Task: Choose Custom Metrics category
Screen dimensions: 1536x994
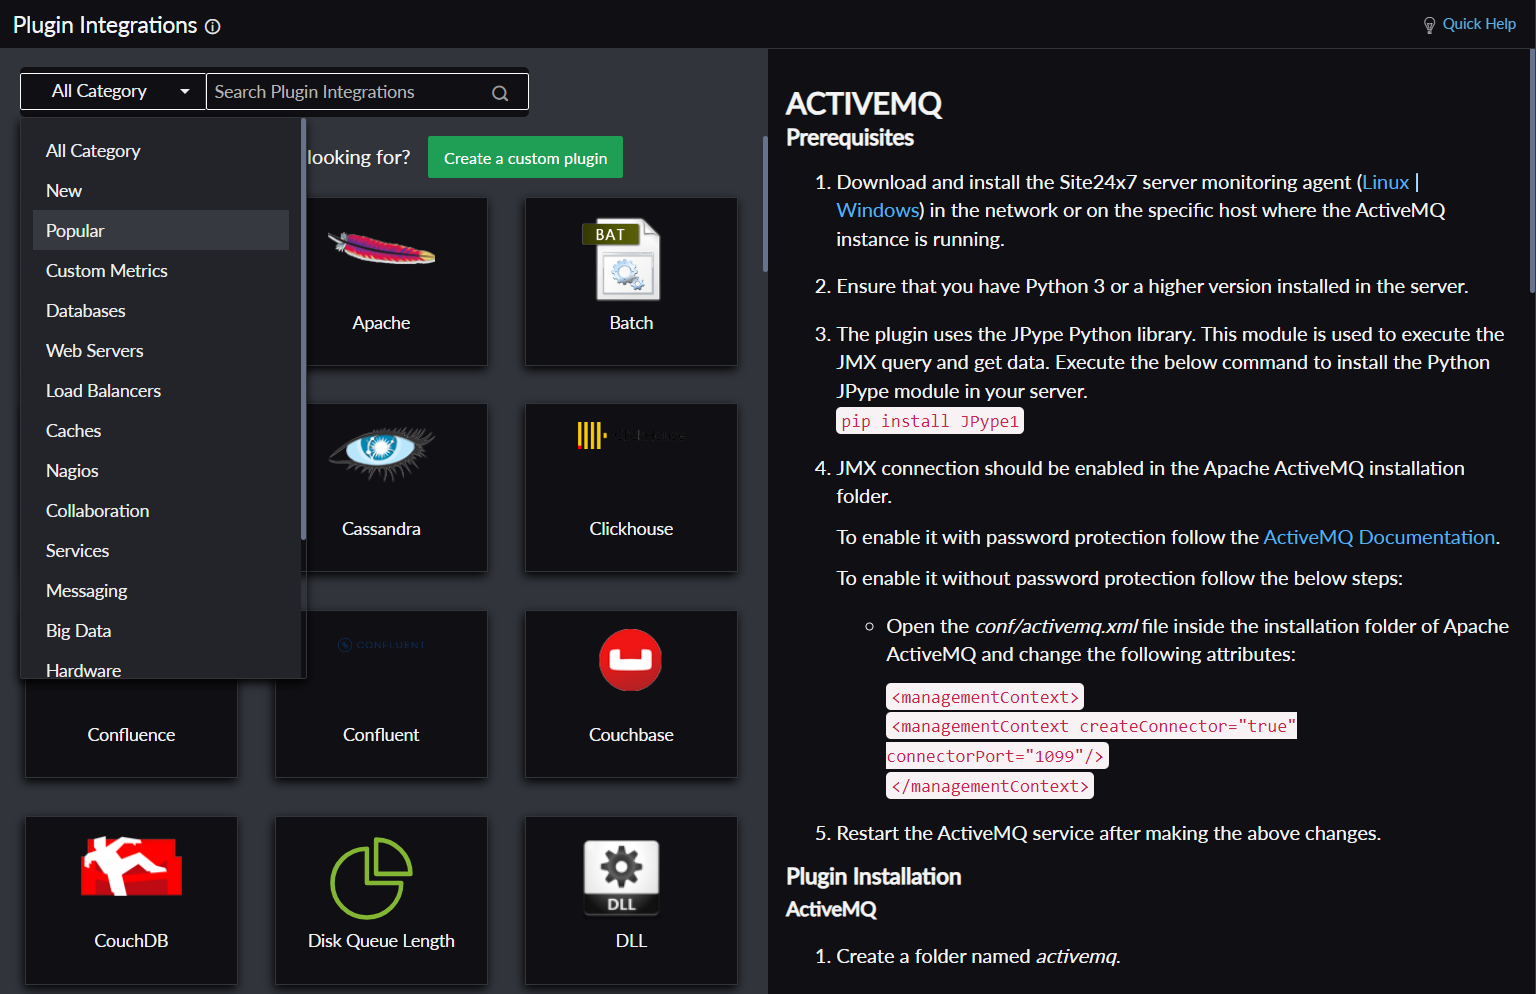Action: 160,270
